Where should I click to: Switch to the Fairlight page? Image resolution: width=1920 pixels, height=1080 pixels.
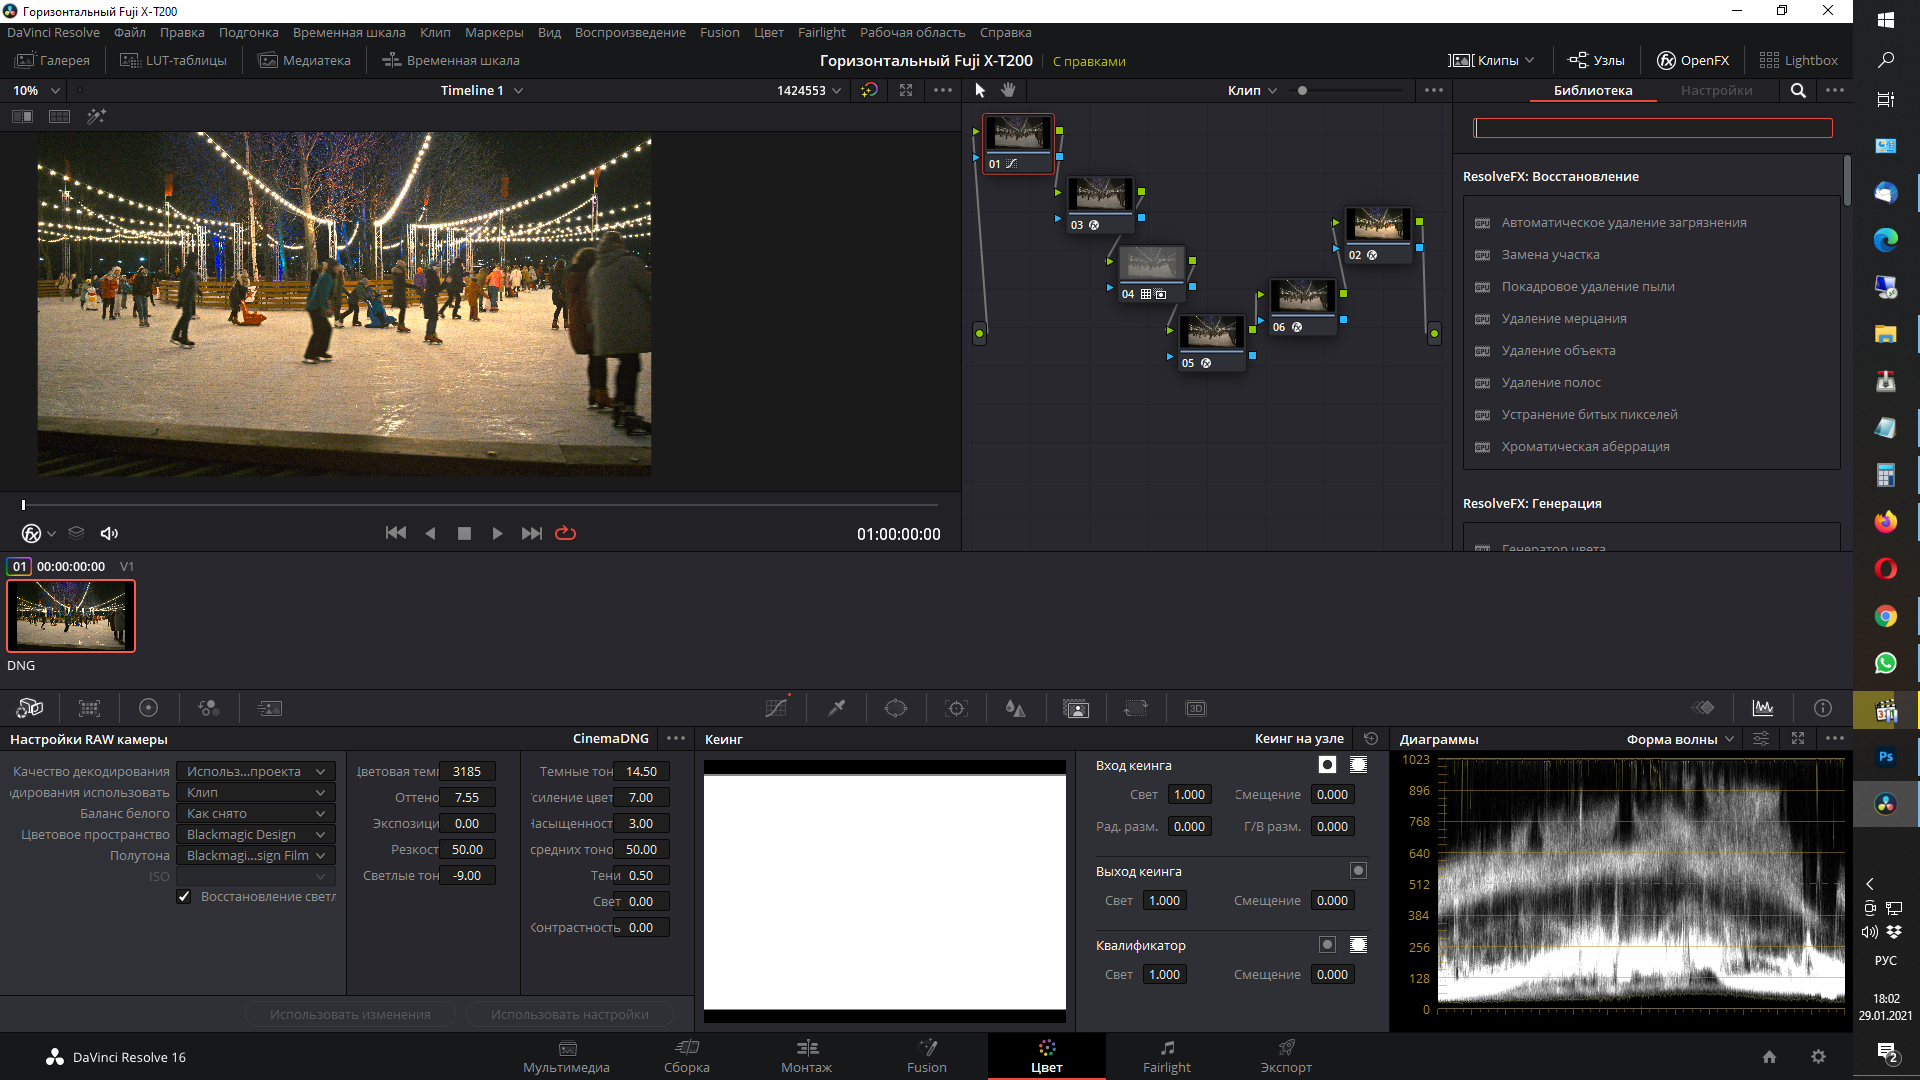(x=1167, y=1056)
